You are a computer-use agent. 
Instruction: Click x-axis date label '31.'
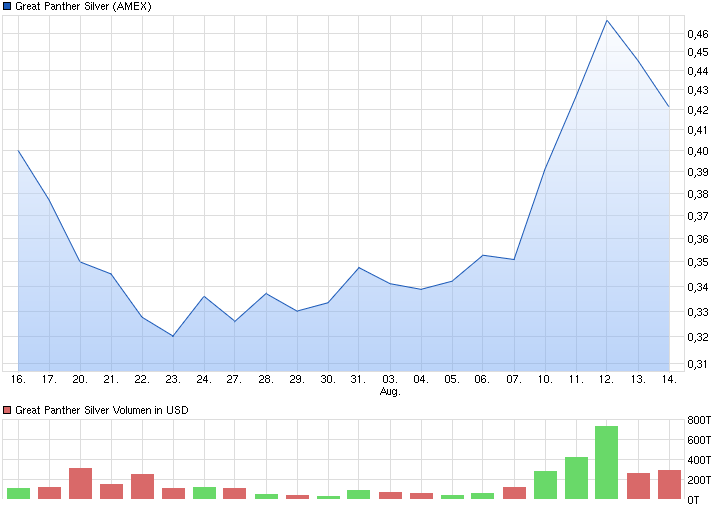(358, 379)
